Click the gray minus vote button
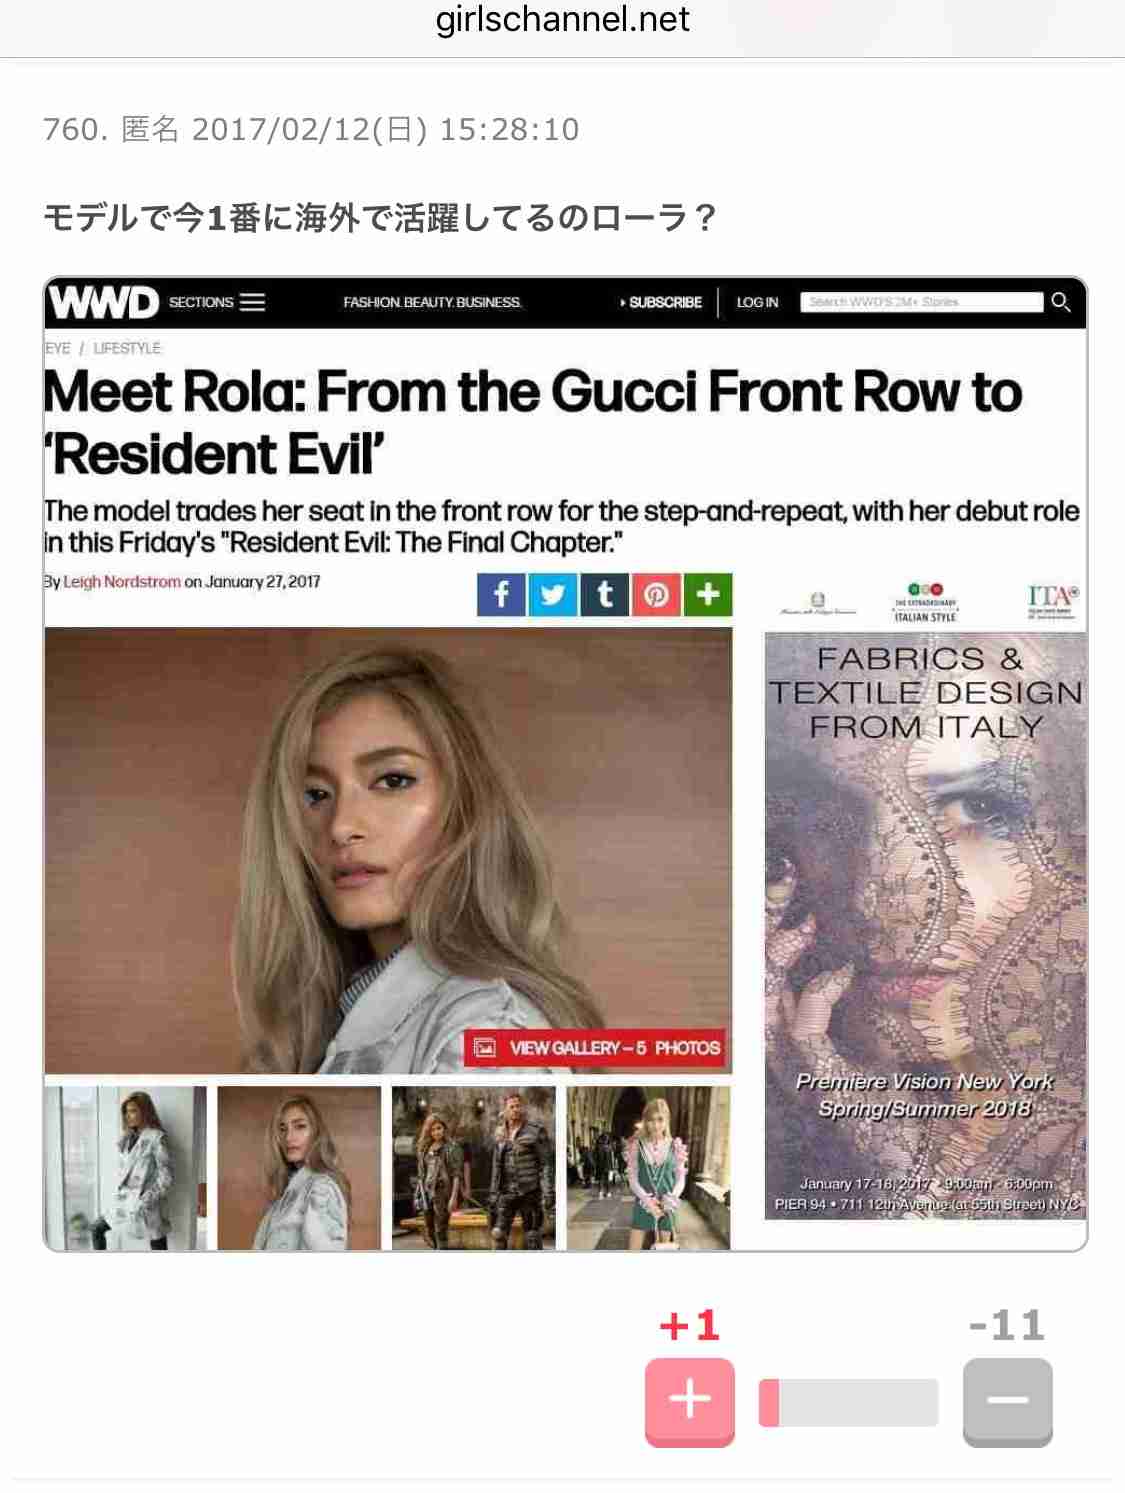1125x1493 pixels. [1007, 1401]
